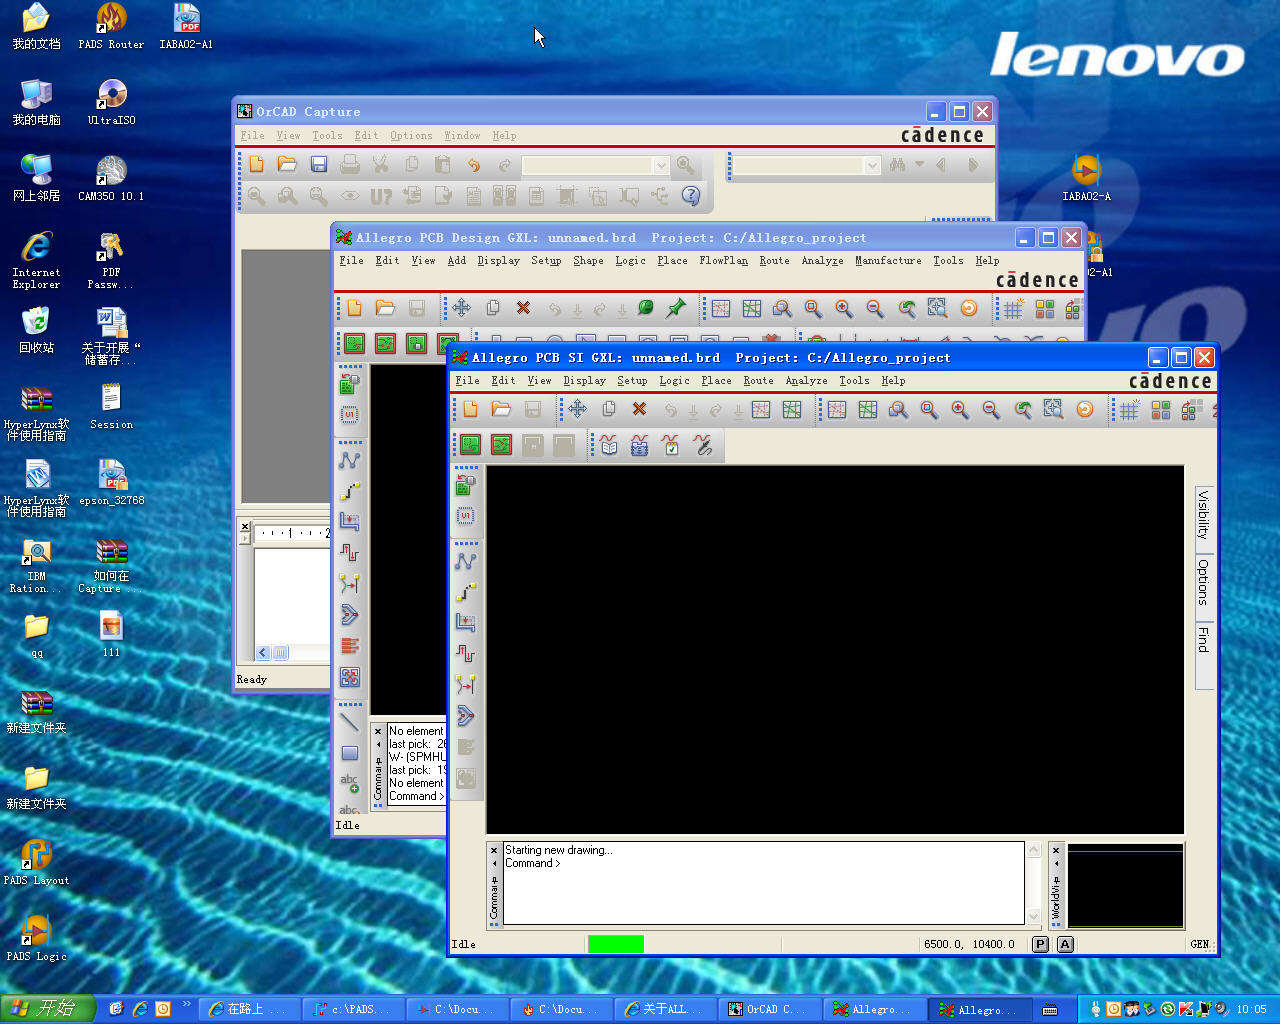Image resolution: width=1280 pixels, height=1024 pixels.
Task: Select the PADS Layout desktop icon
Action: 36,863
